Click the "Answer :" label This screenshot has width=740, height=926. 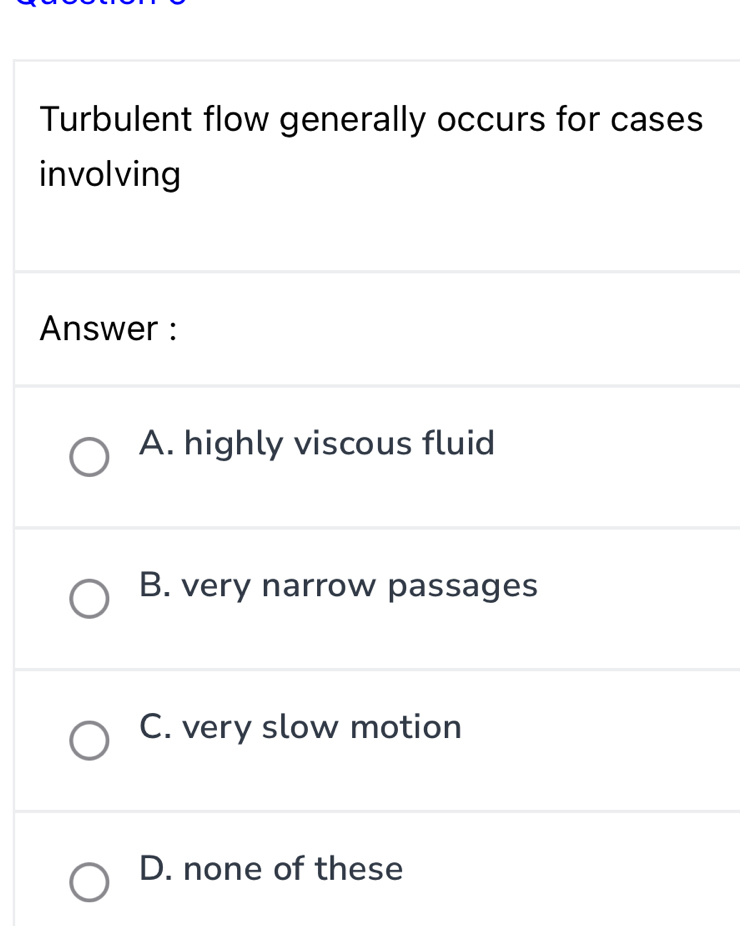click(108, 328)
